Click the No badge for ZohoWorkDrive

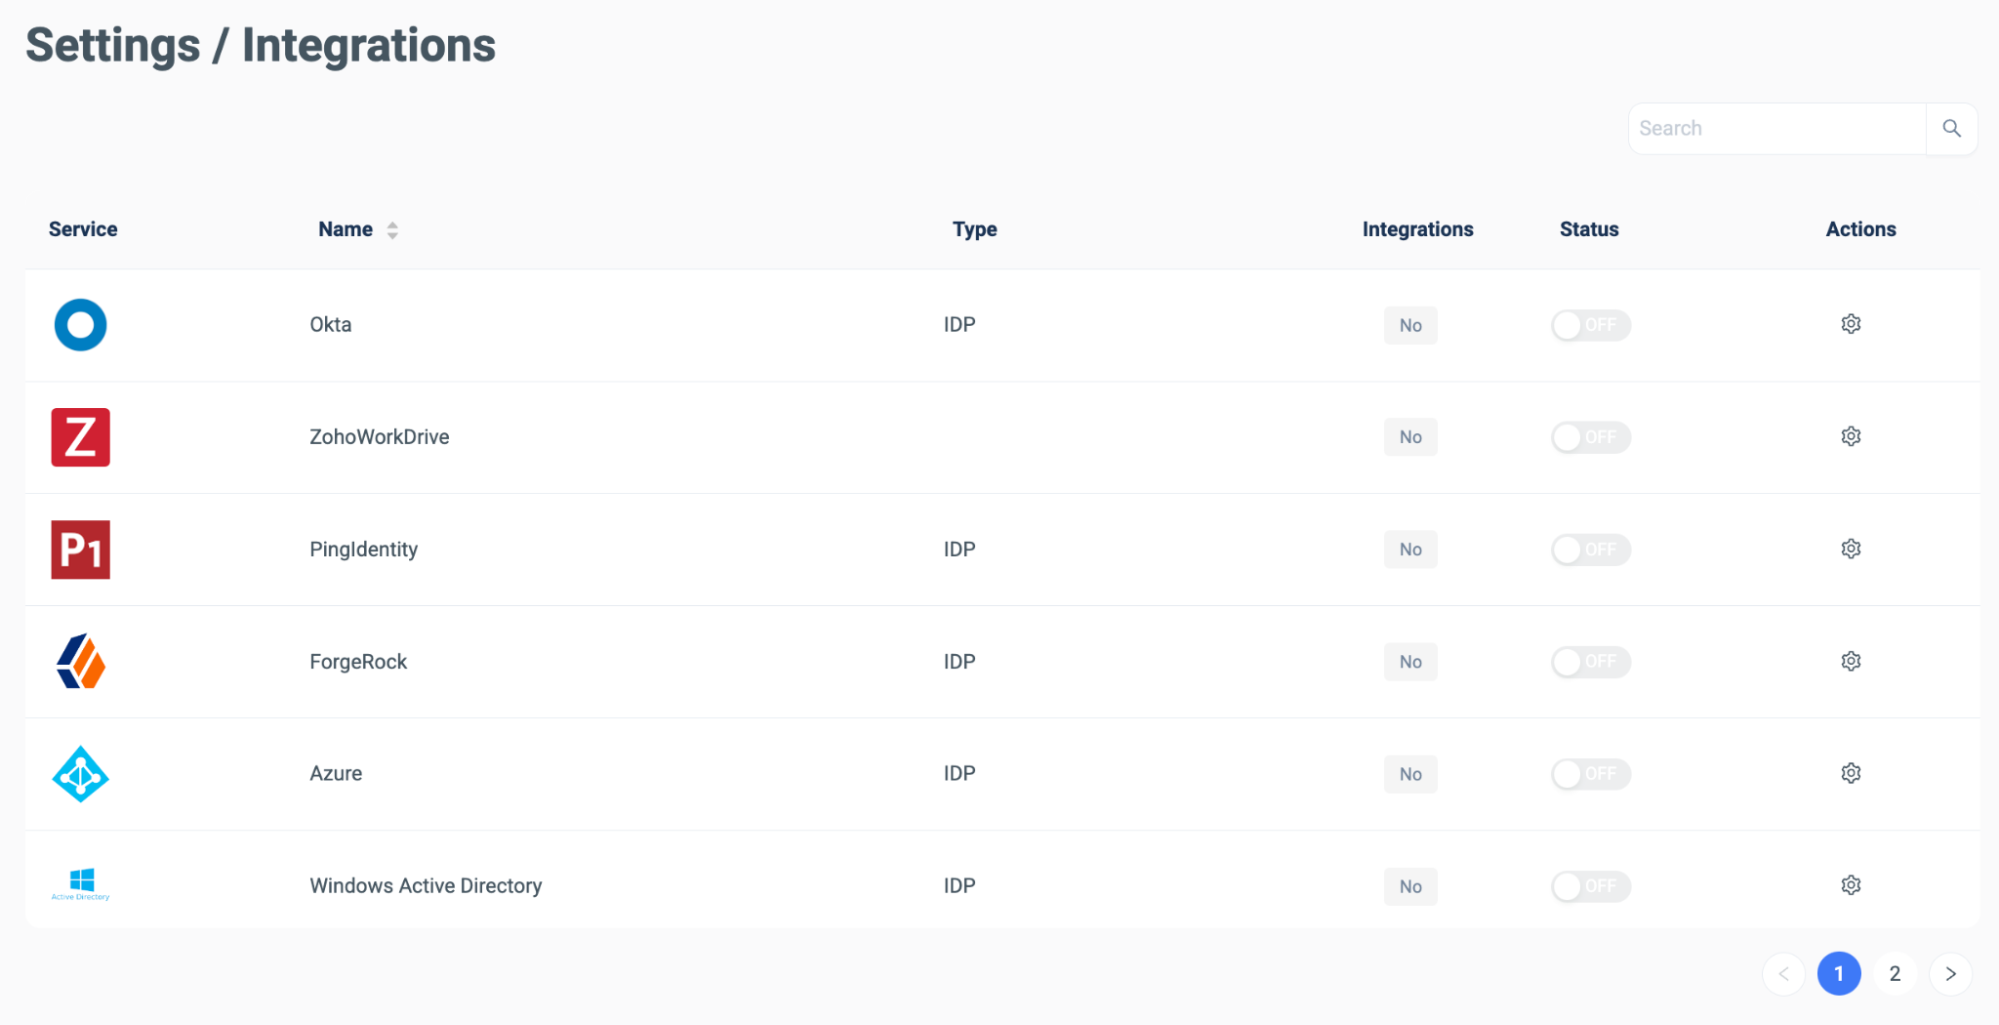point(1410,437)
